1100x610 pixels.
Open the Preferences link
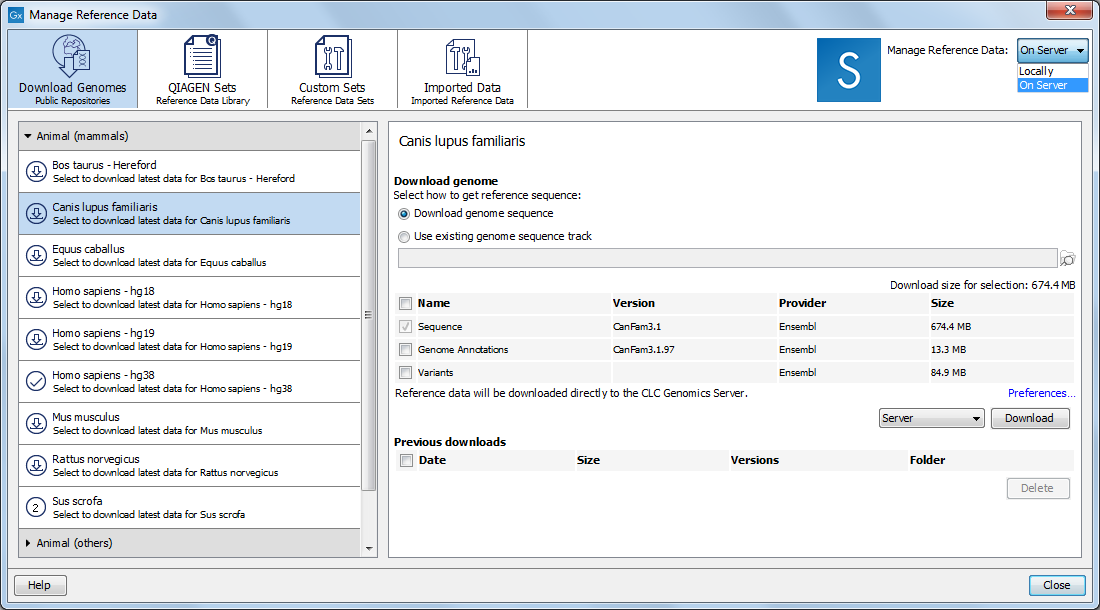tap(1041, 393)
